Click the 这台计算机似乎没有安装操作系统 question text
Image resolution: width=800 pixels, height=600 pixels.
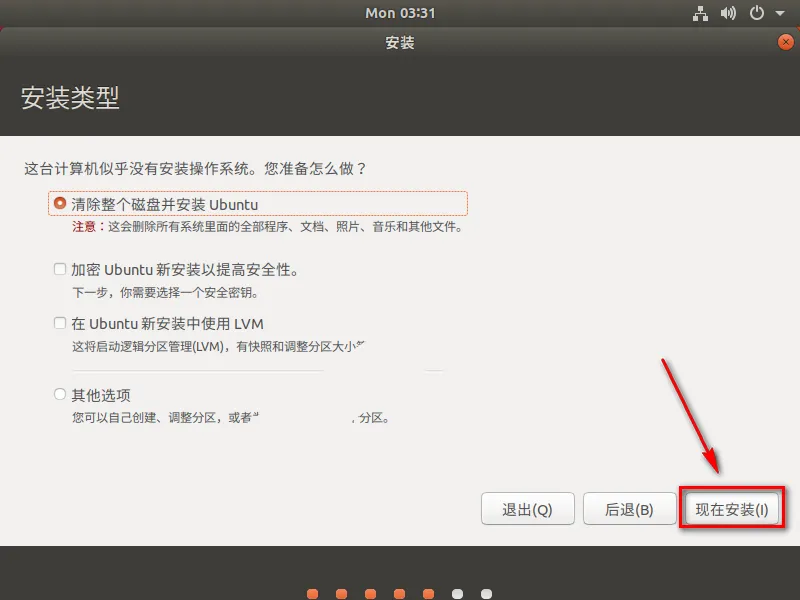195,168
